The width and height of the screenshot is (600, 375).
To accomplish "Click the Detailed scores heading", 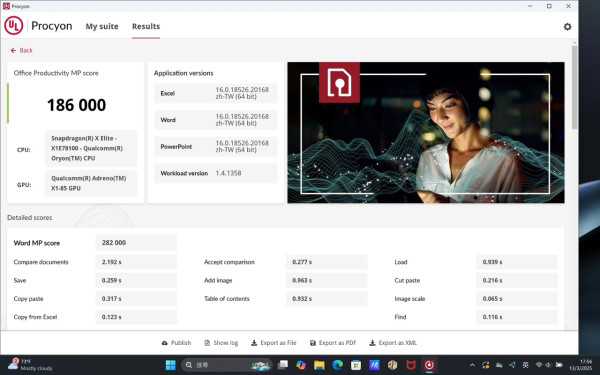I will click(29, 218).
